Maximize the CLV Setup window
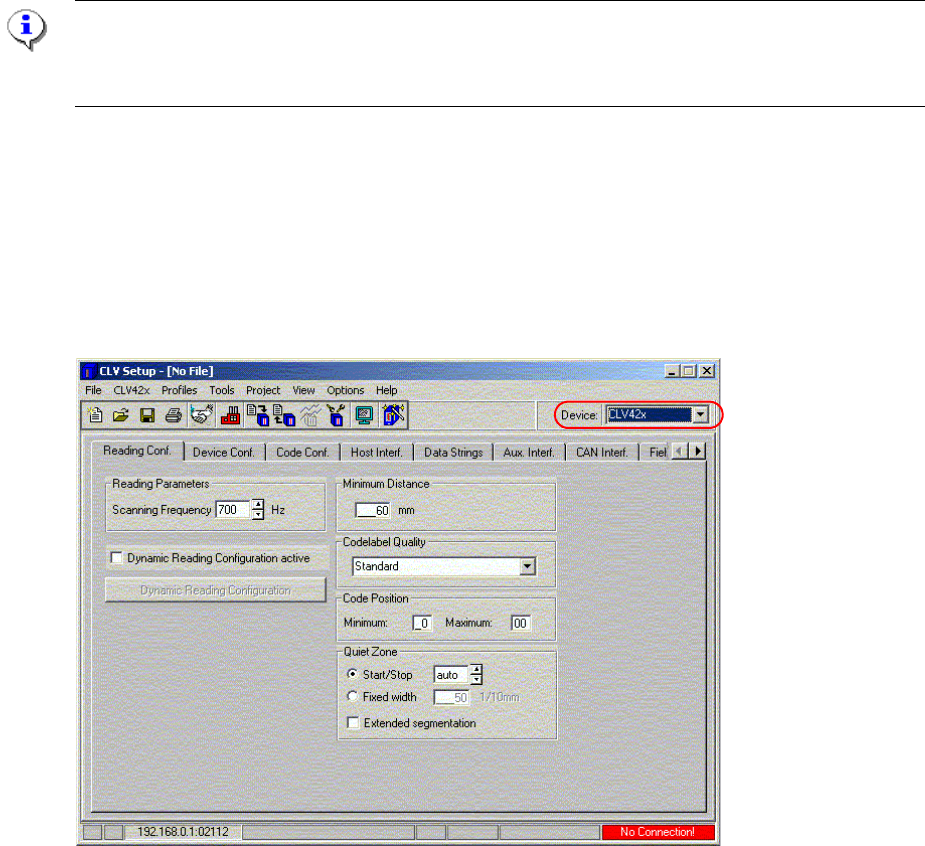 (688, 371)
